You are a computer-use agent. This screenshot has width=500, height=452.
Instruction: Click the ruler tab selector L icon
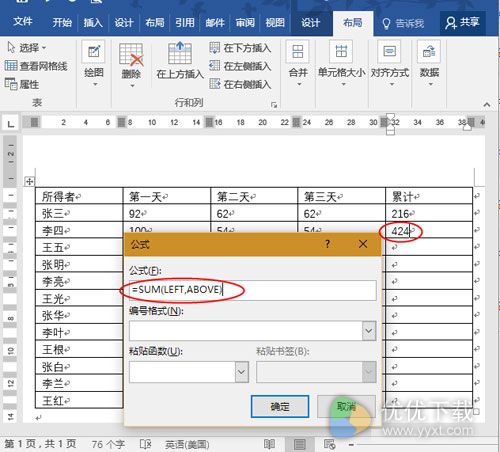pos(11,124)
